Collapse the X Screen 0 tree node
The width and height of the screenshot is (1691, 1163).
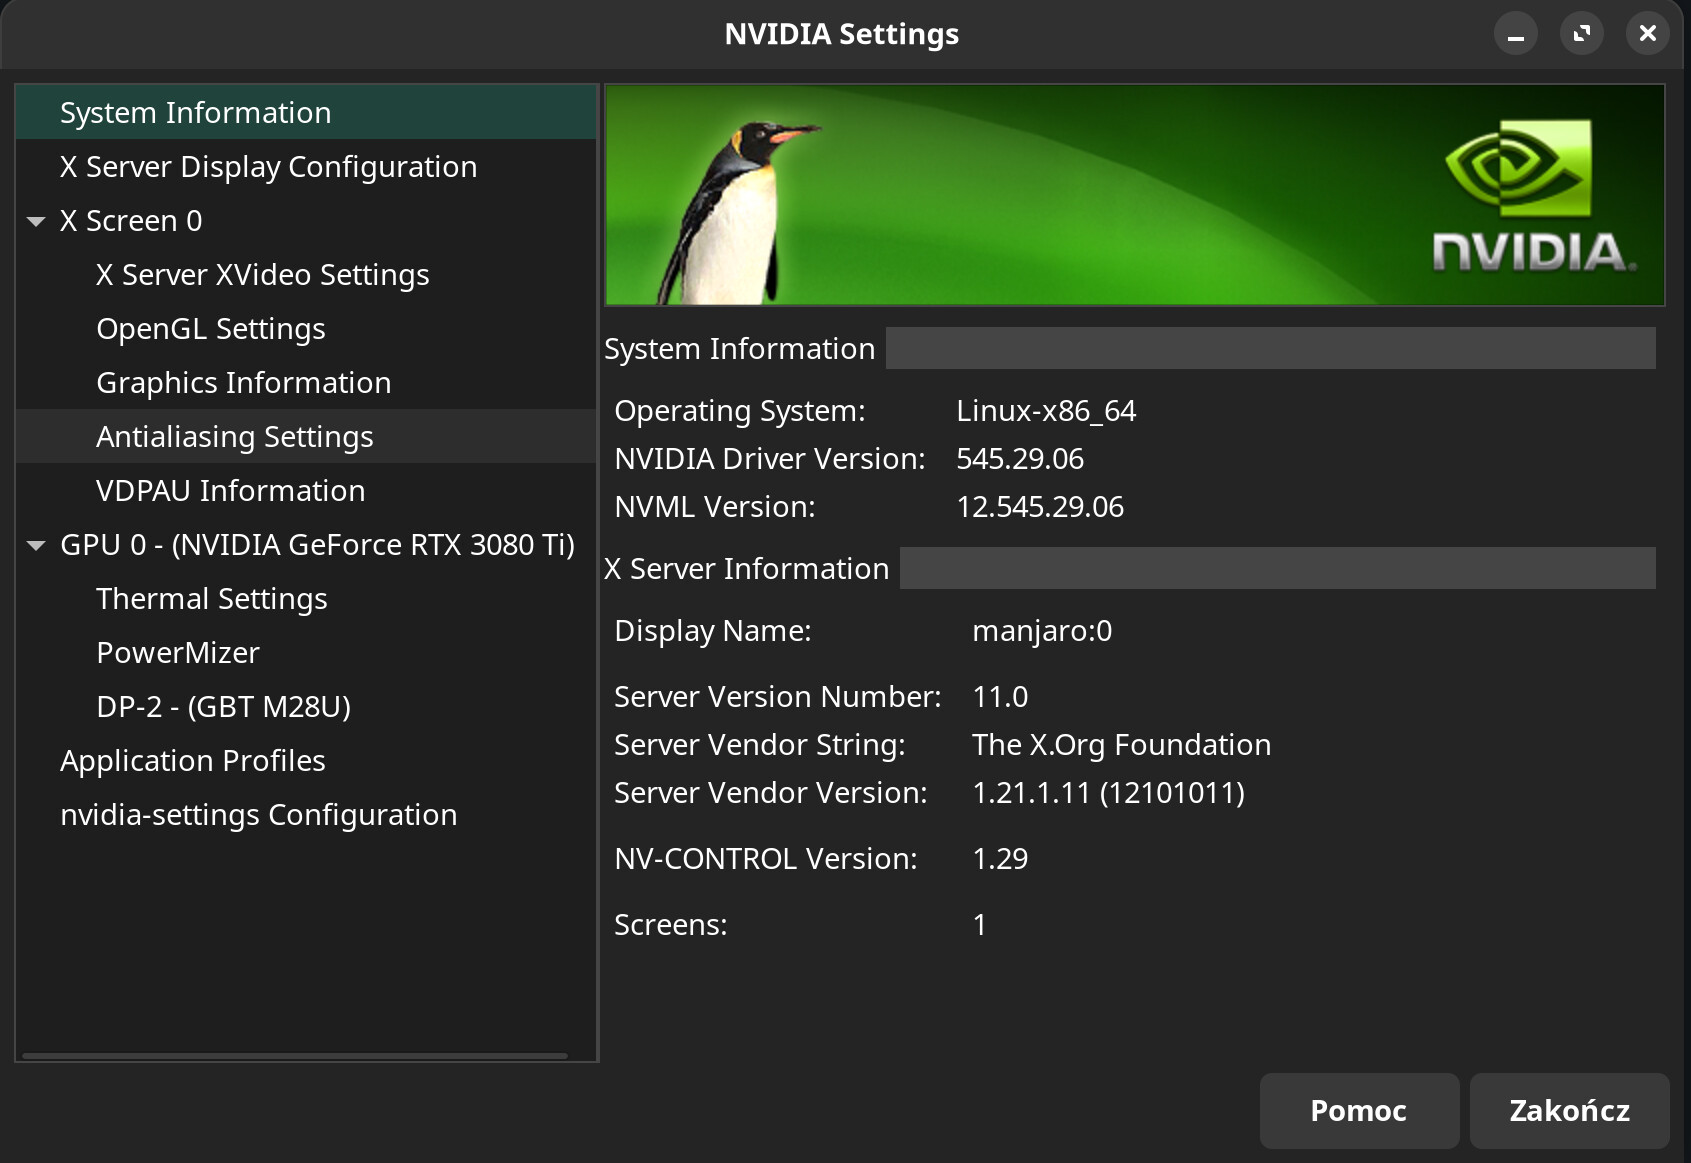point(37,221)
